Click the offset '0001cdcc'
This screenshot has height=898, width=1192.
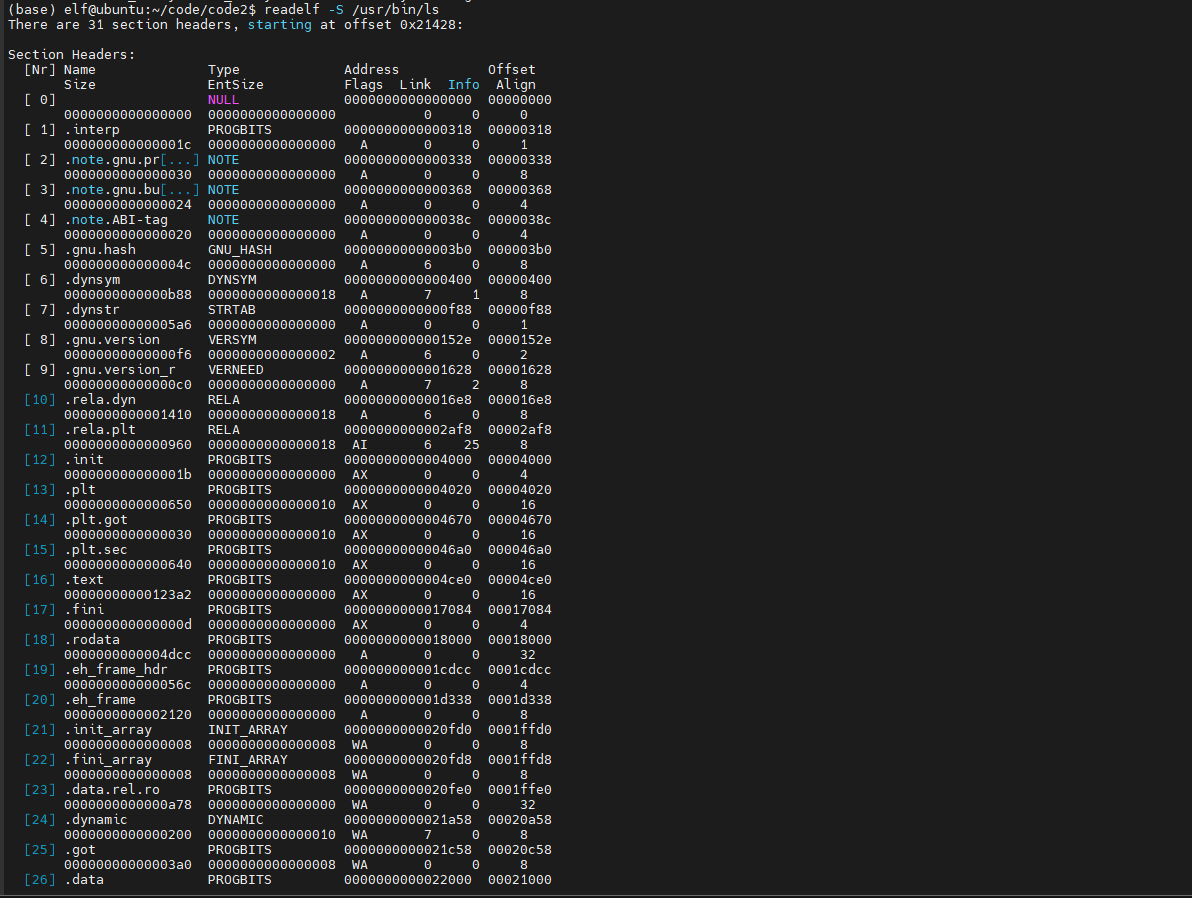point(520,670)
